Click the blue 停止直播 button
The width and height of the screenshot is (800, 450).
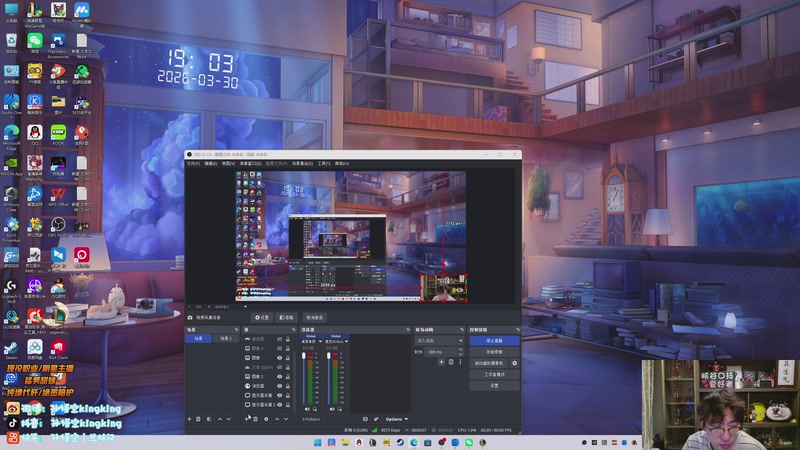[x=494, y=340]
